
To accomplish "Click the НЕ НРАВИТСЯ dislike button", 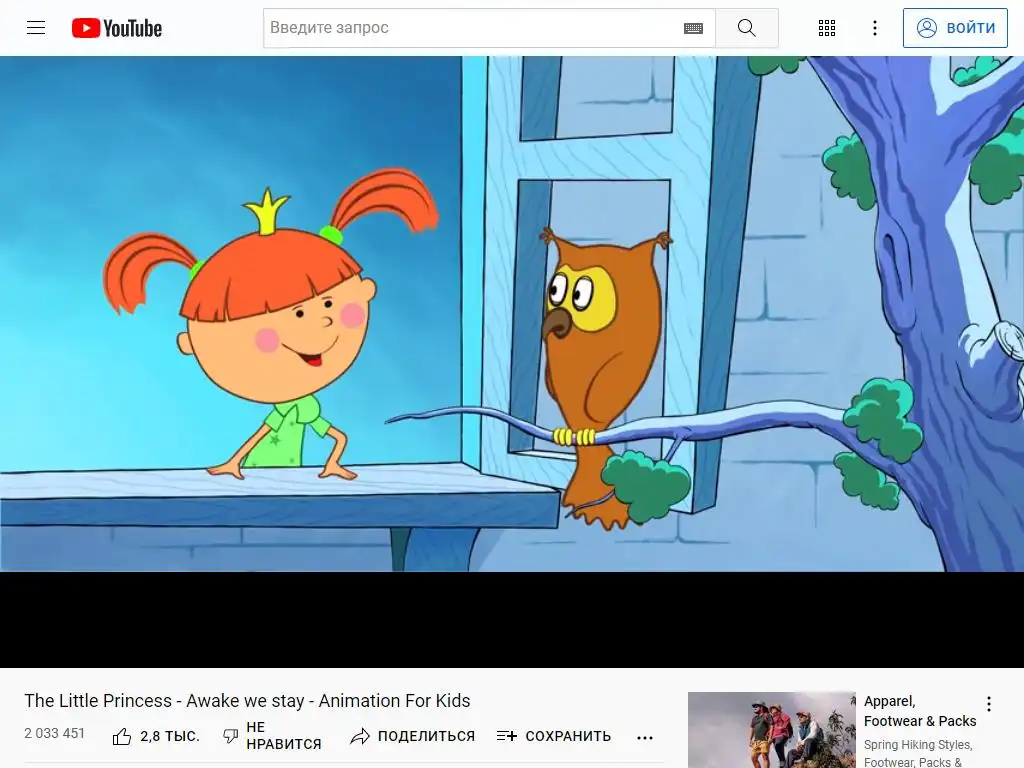I will click(x=272, y=736).
